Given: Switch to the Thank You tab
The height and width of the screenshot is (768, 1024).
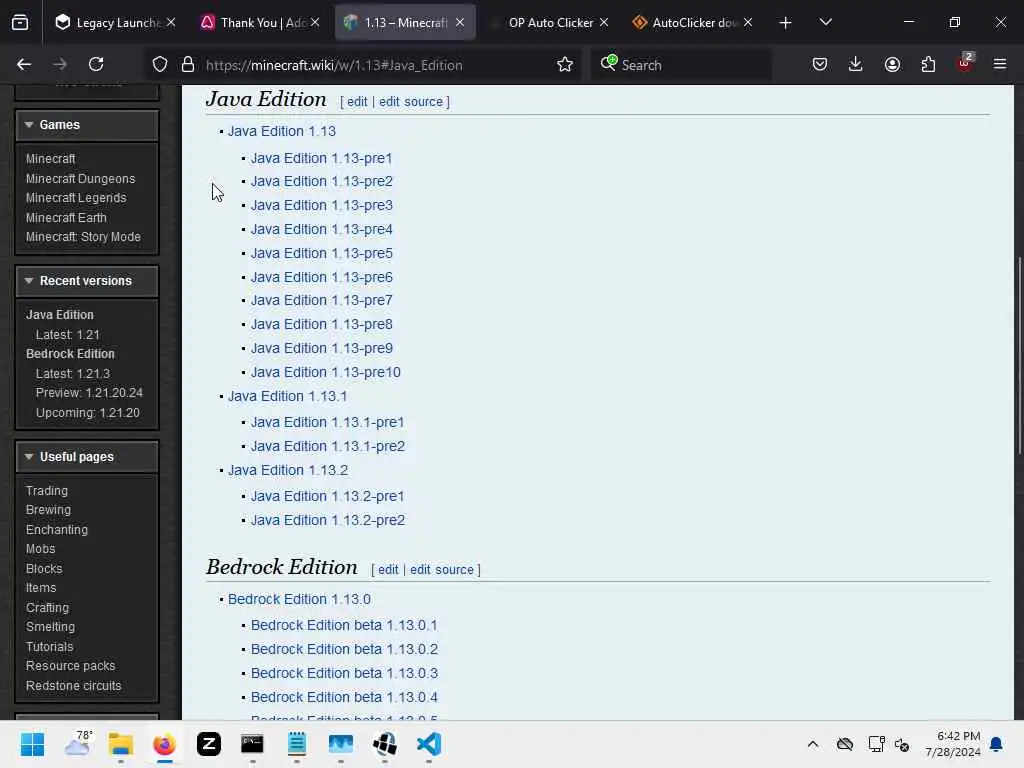Looking at the screenshot, I should pyautogui.click(x=261, y=22).
